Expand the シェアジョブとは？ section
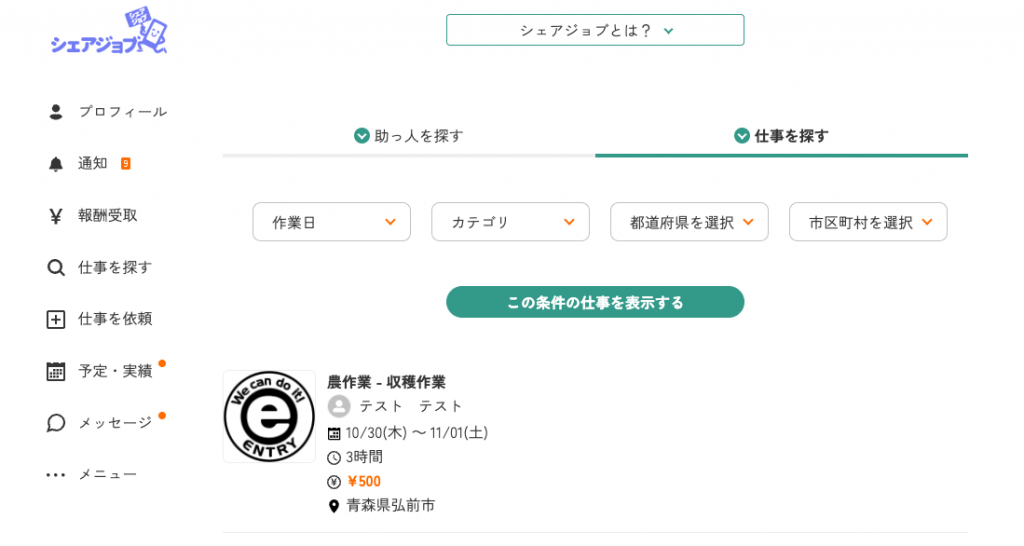Viewport: 1024px width, 546px height. point(595,30)
